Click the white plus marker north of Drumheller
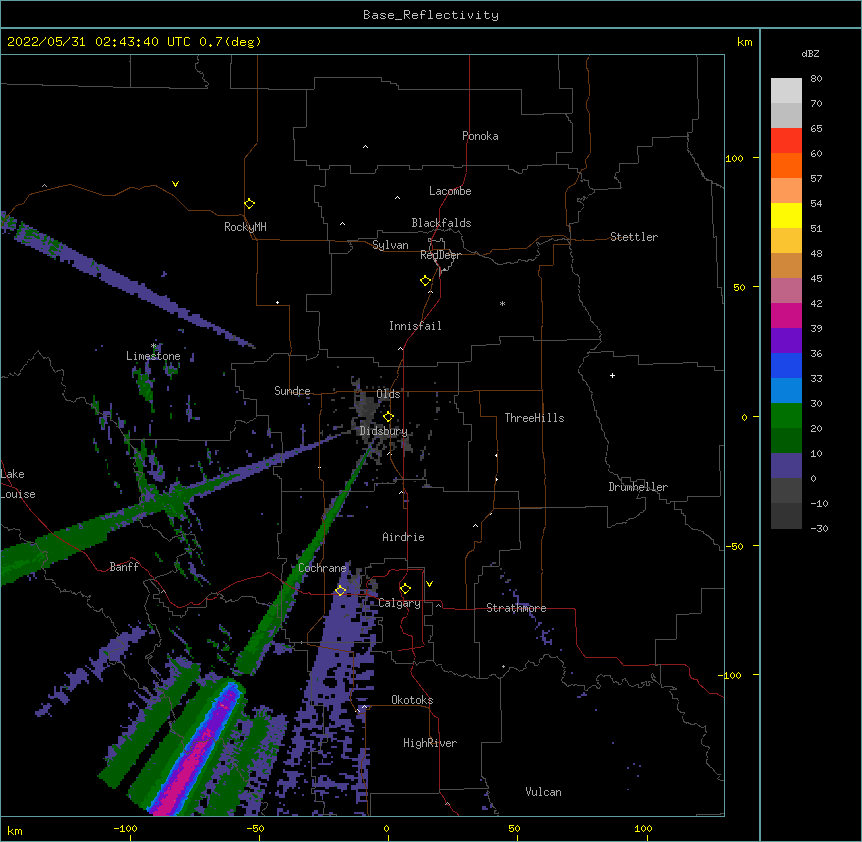 (x=612, y=375)
